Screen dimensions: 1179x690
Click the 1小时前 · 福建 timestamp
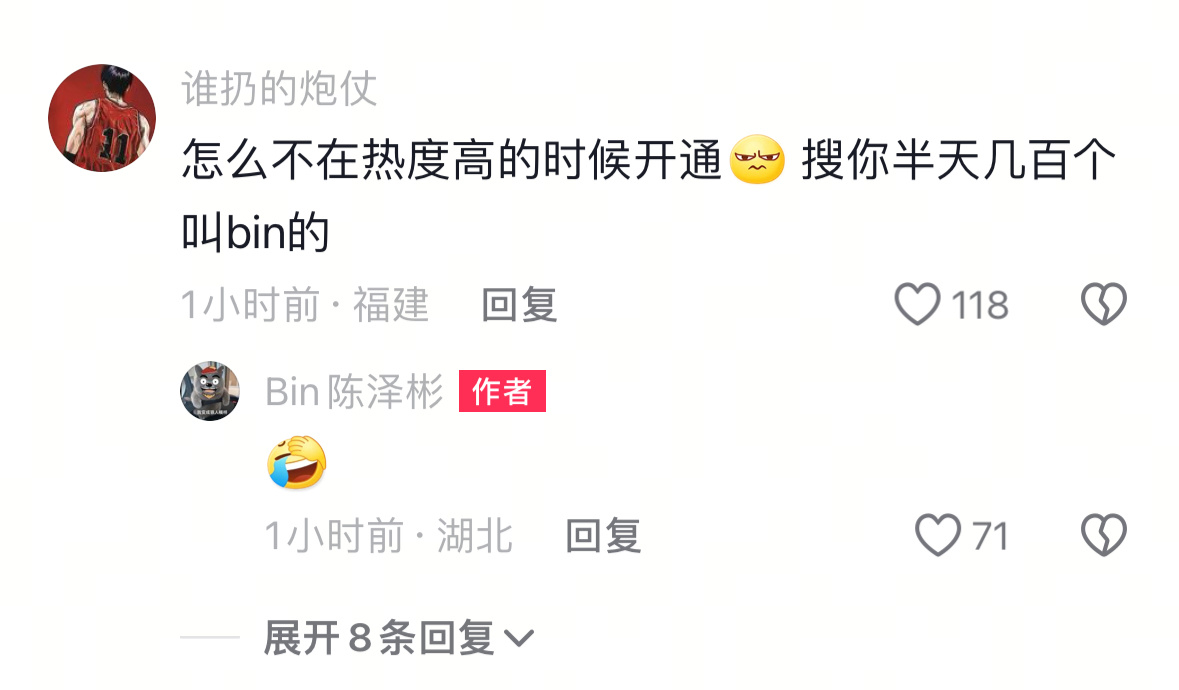[x=305, y=305]
